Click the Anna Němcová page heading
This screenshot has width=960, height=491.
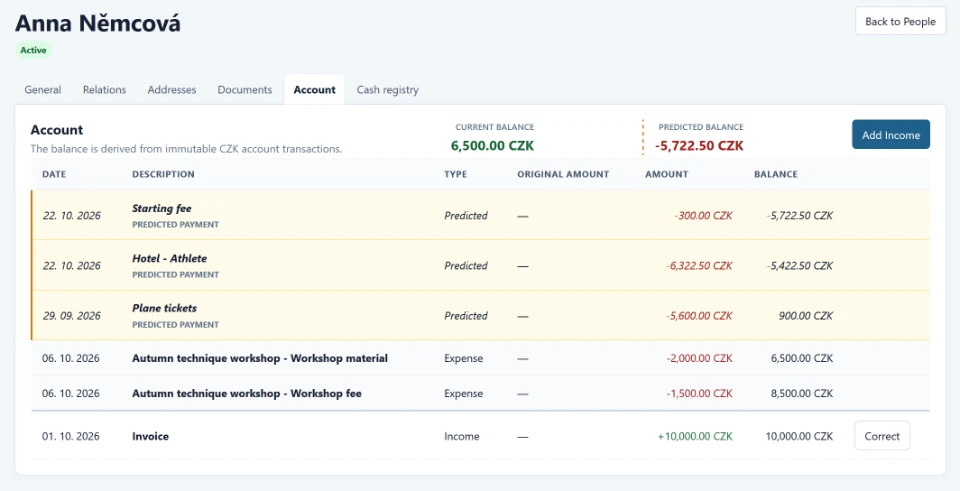pos(98,23)
